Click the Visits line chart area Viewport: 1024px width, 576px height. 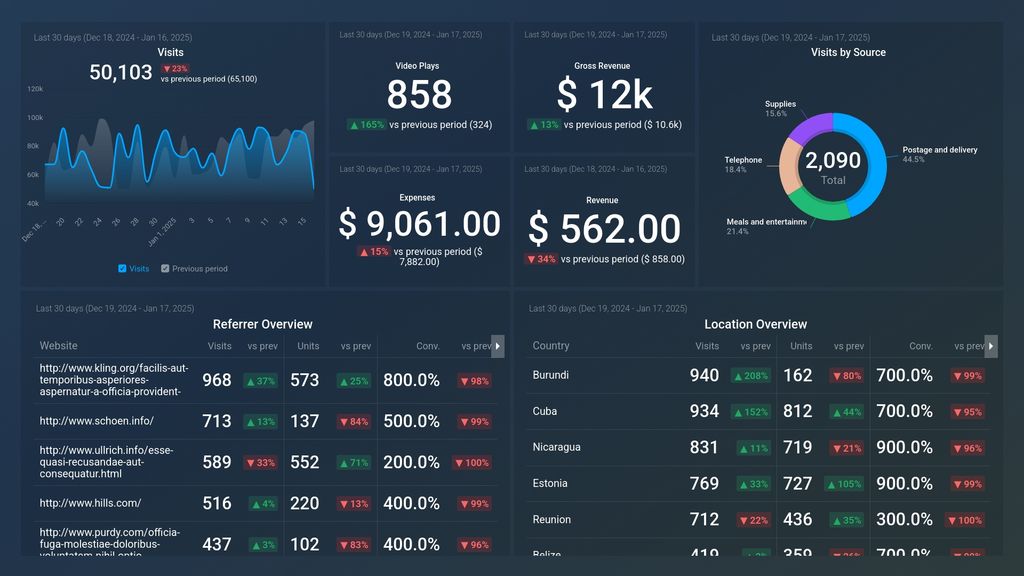click(x=179, y=160)
